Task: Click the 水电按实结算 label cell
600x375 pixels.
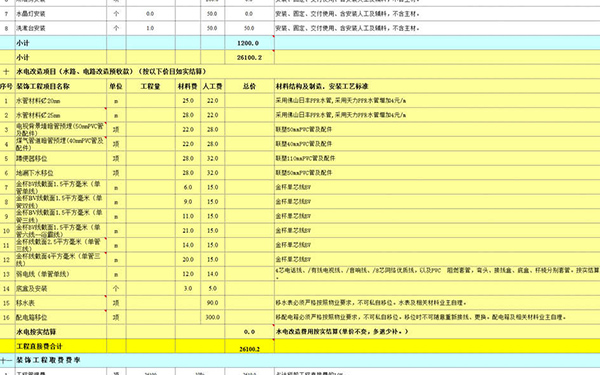Action: click(61, 332)
